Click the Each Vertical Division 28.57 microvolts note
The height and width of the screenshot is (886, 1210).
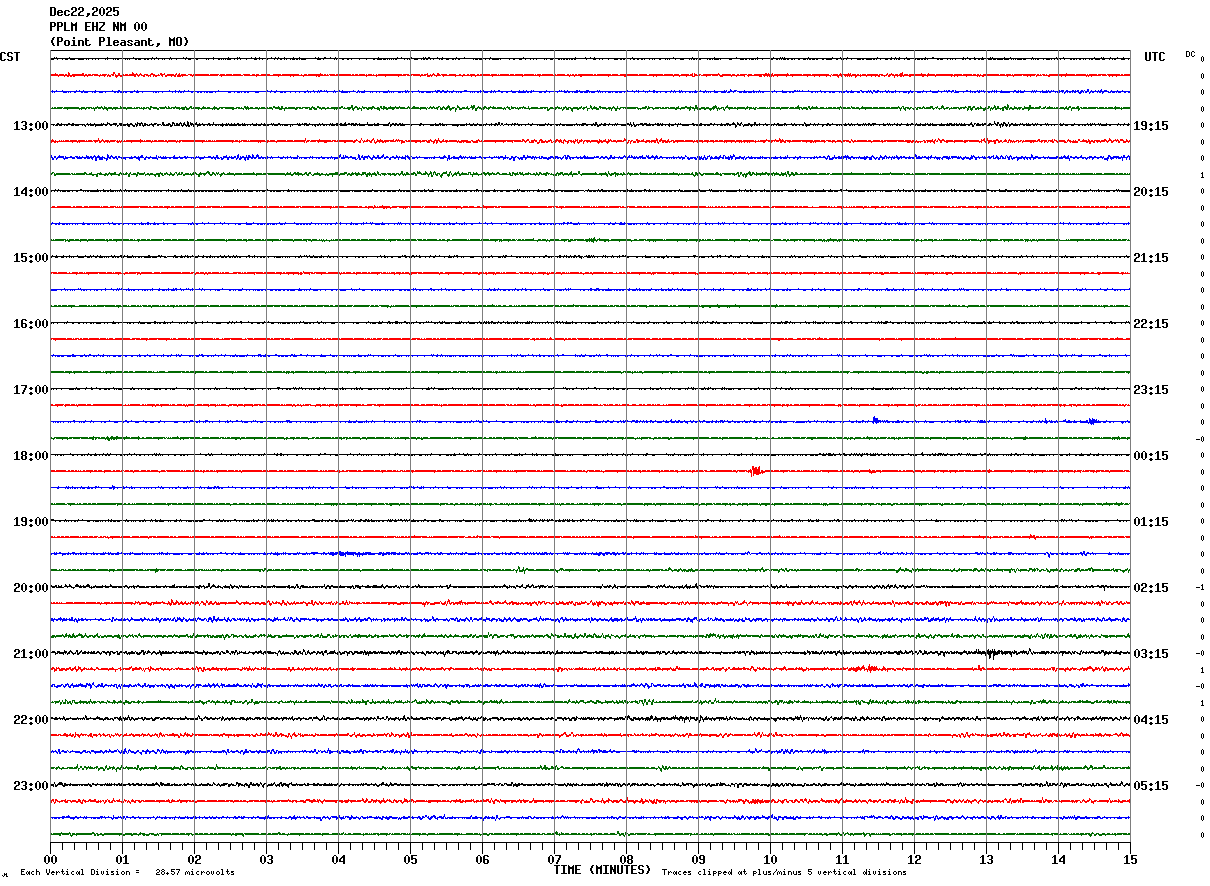click(x=127, y=873)
